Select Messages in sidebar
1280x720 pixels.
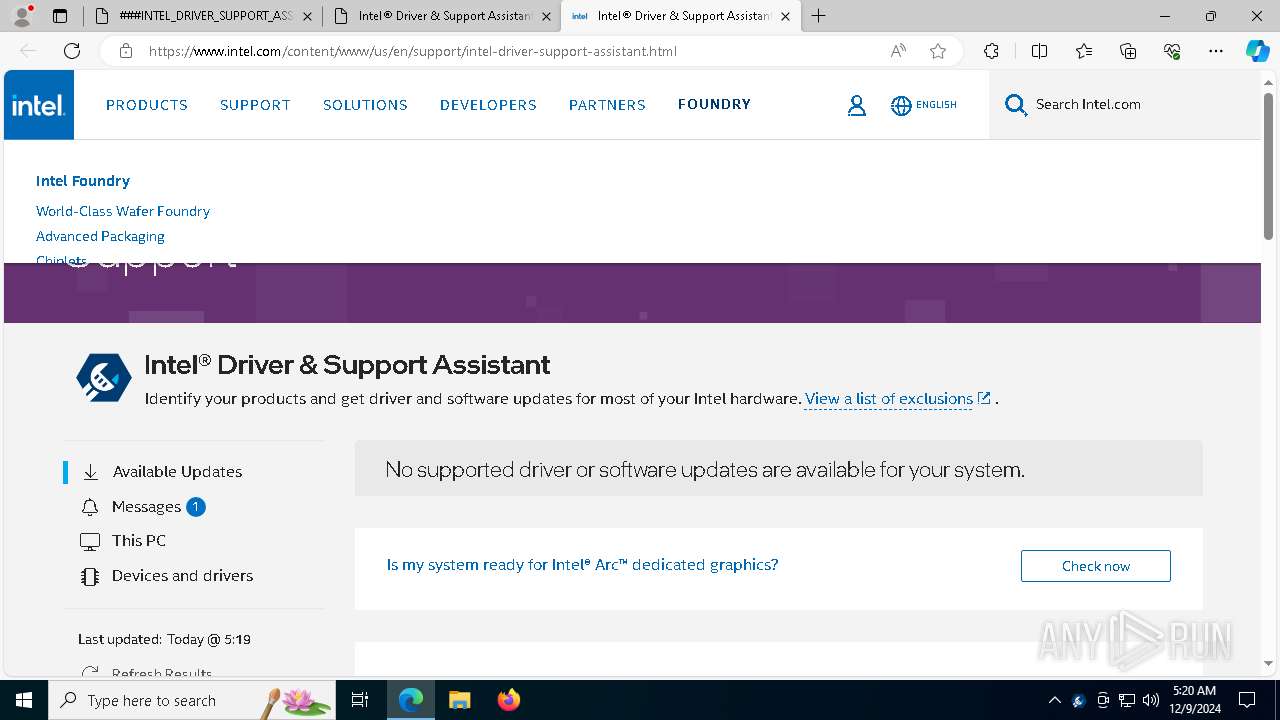[x=146, y=507]
